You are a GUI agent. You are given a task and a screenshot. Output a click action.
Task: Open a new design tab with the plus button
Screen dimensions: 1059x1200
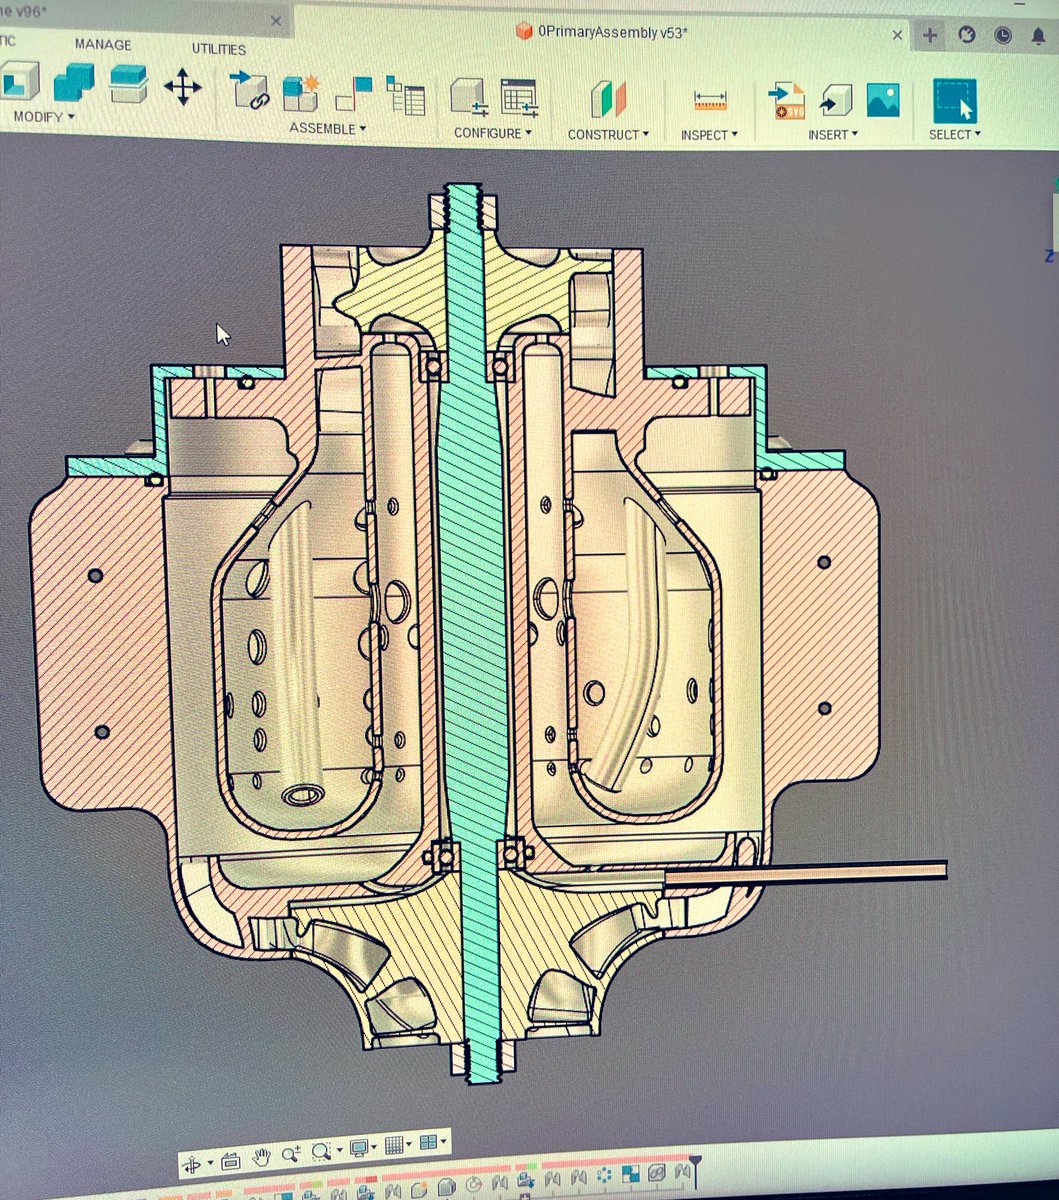pos(930,35)
